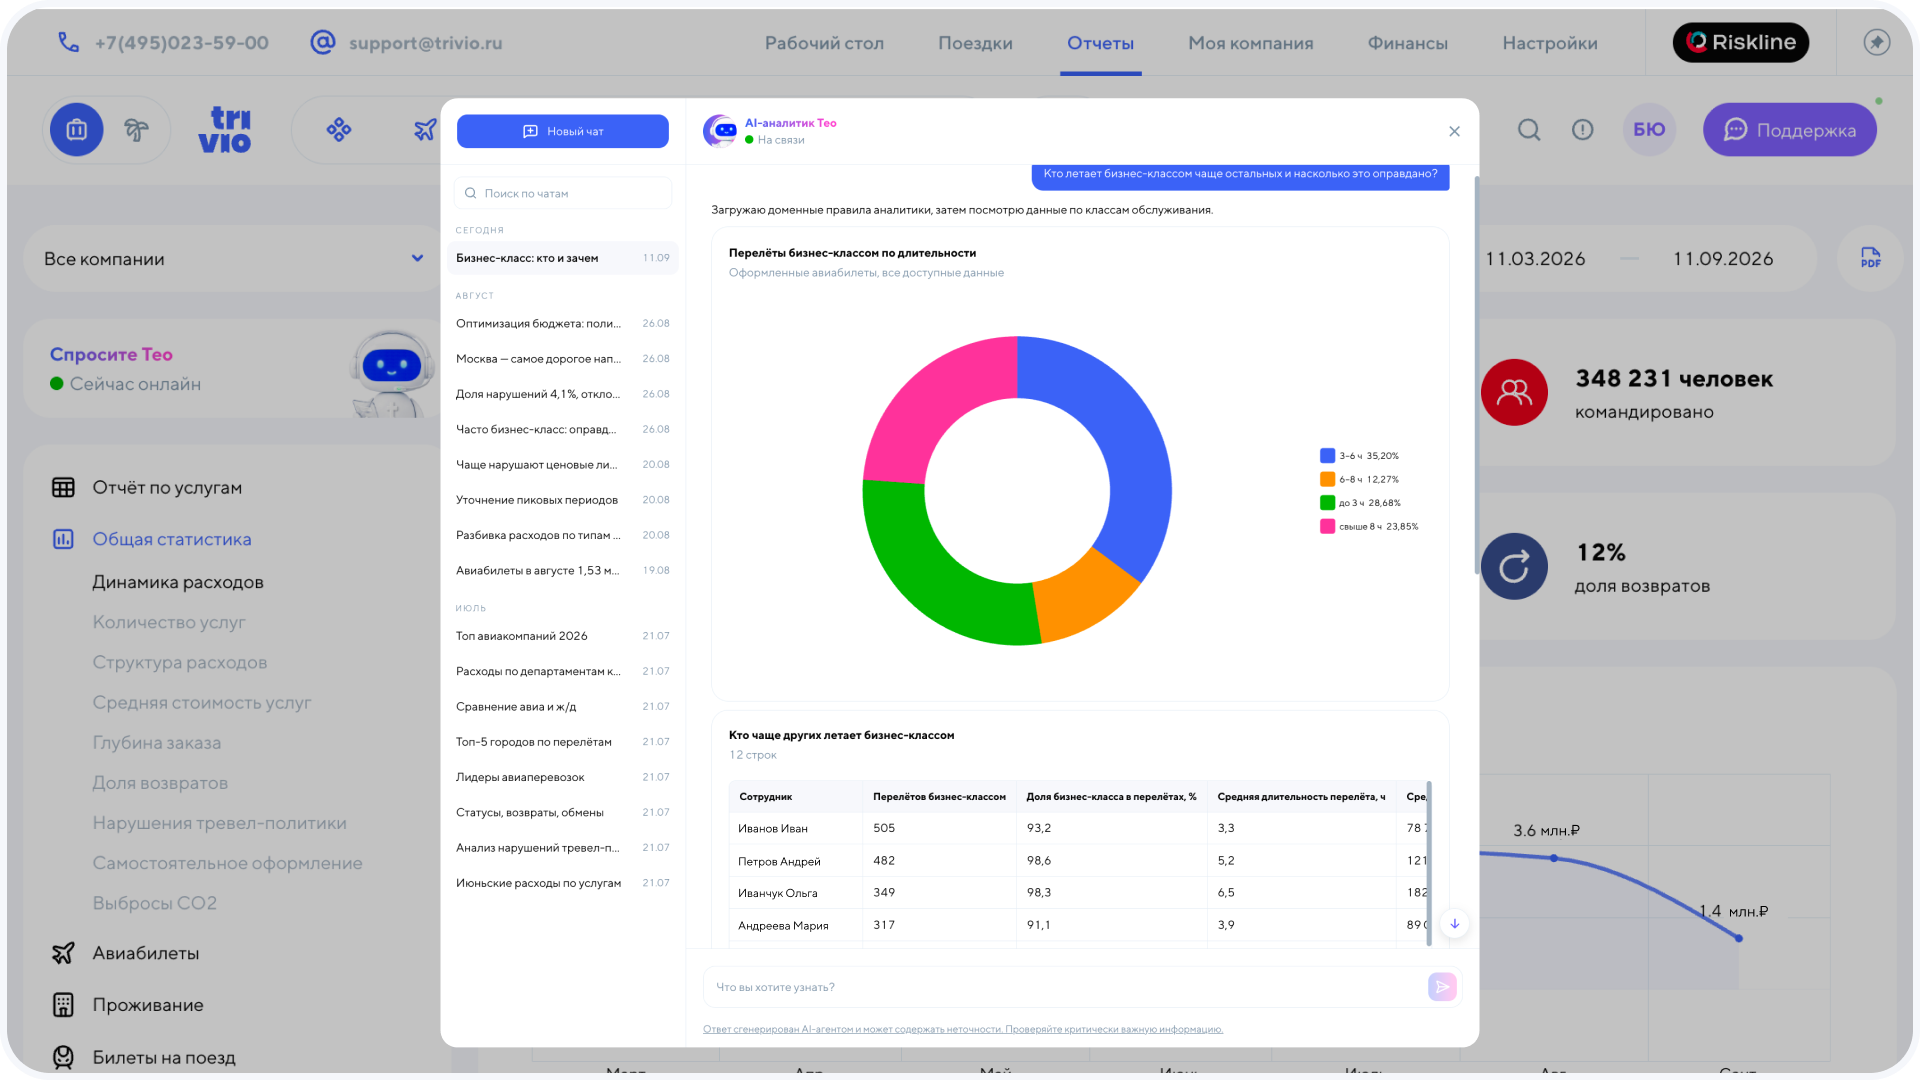Click the orange 6–8 ч legend swatch
Viewport: 1920px width, 1080px height.
1327,479
